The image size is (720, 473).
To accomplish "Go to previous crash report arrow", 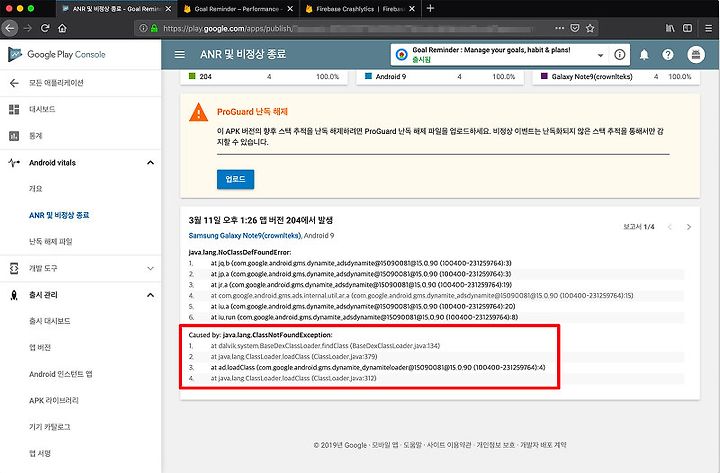I will (669, 227).
